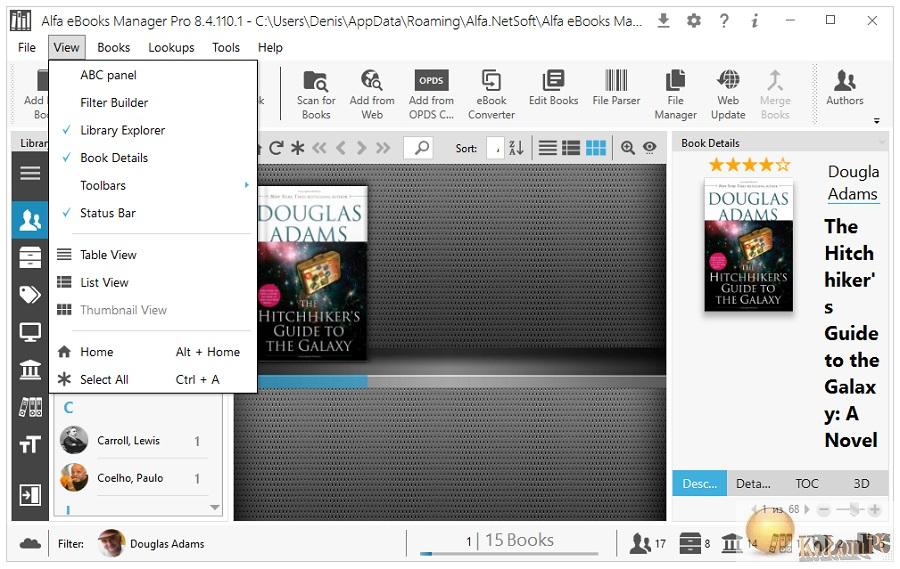Click the question mark help icon
Screen dimensions: 900x569
(x=724, y=21)
